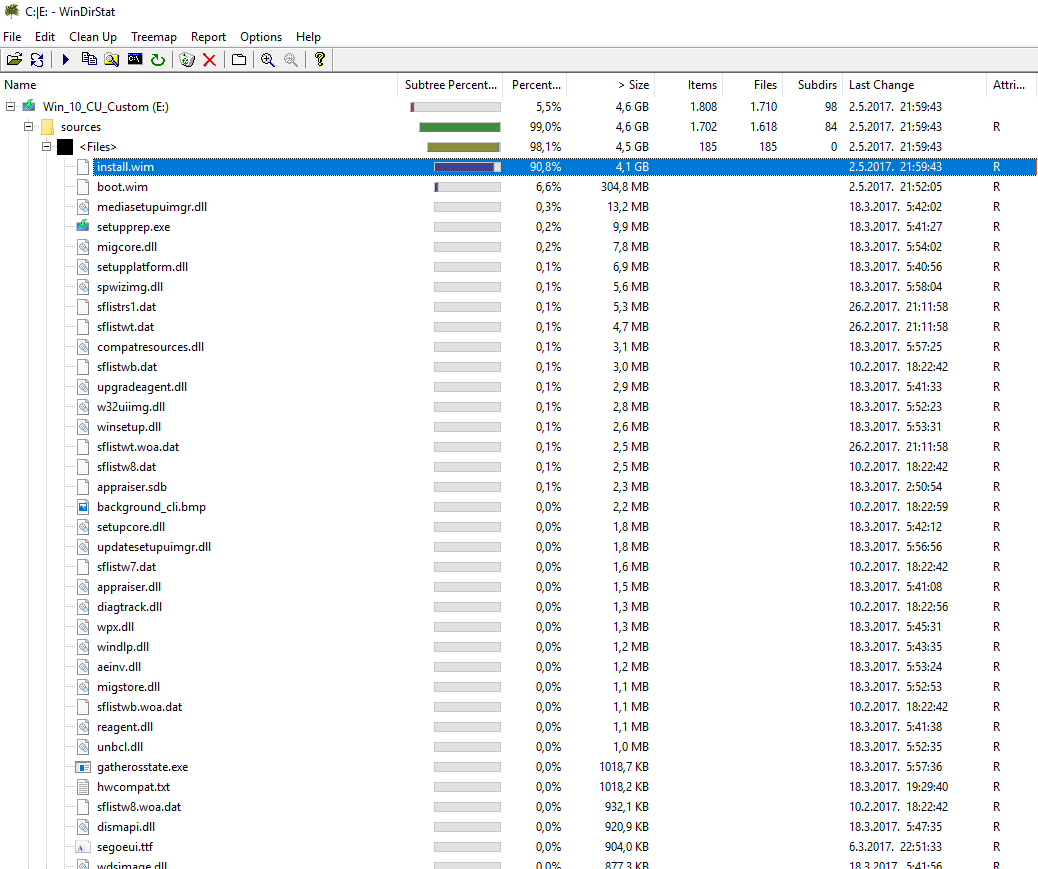
Task: Collapse the Win_10_CU_Custom (E:) tree node
Action: 11,106
